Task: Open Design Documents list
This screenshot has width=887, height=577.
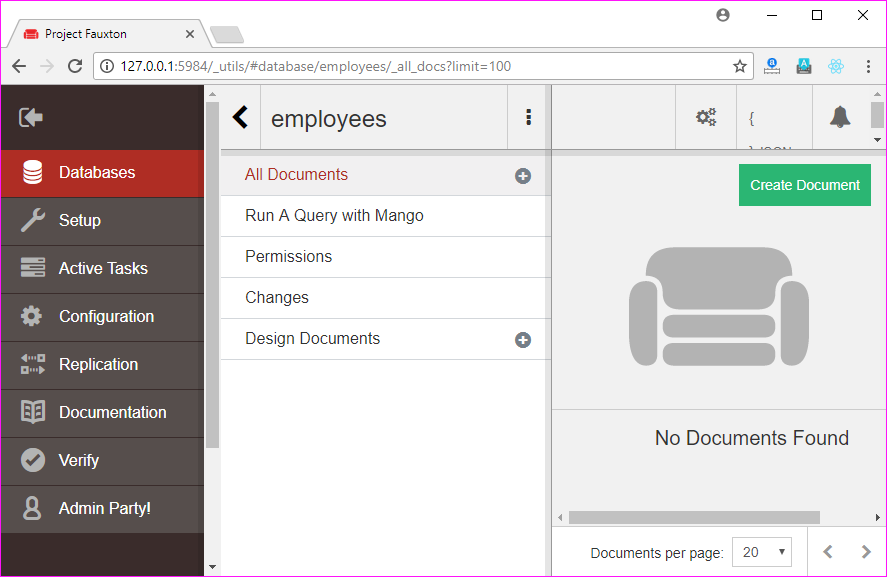Action: (312, 339)
